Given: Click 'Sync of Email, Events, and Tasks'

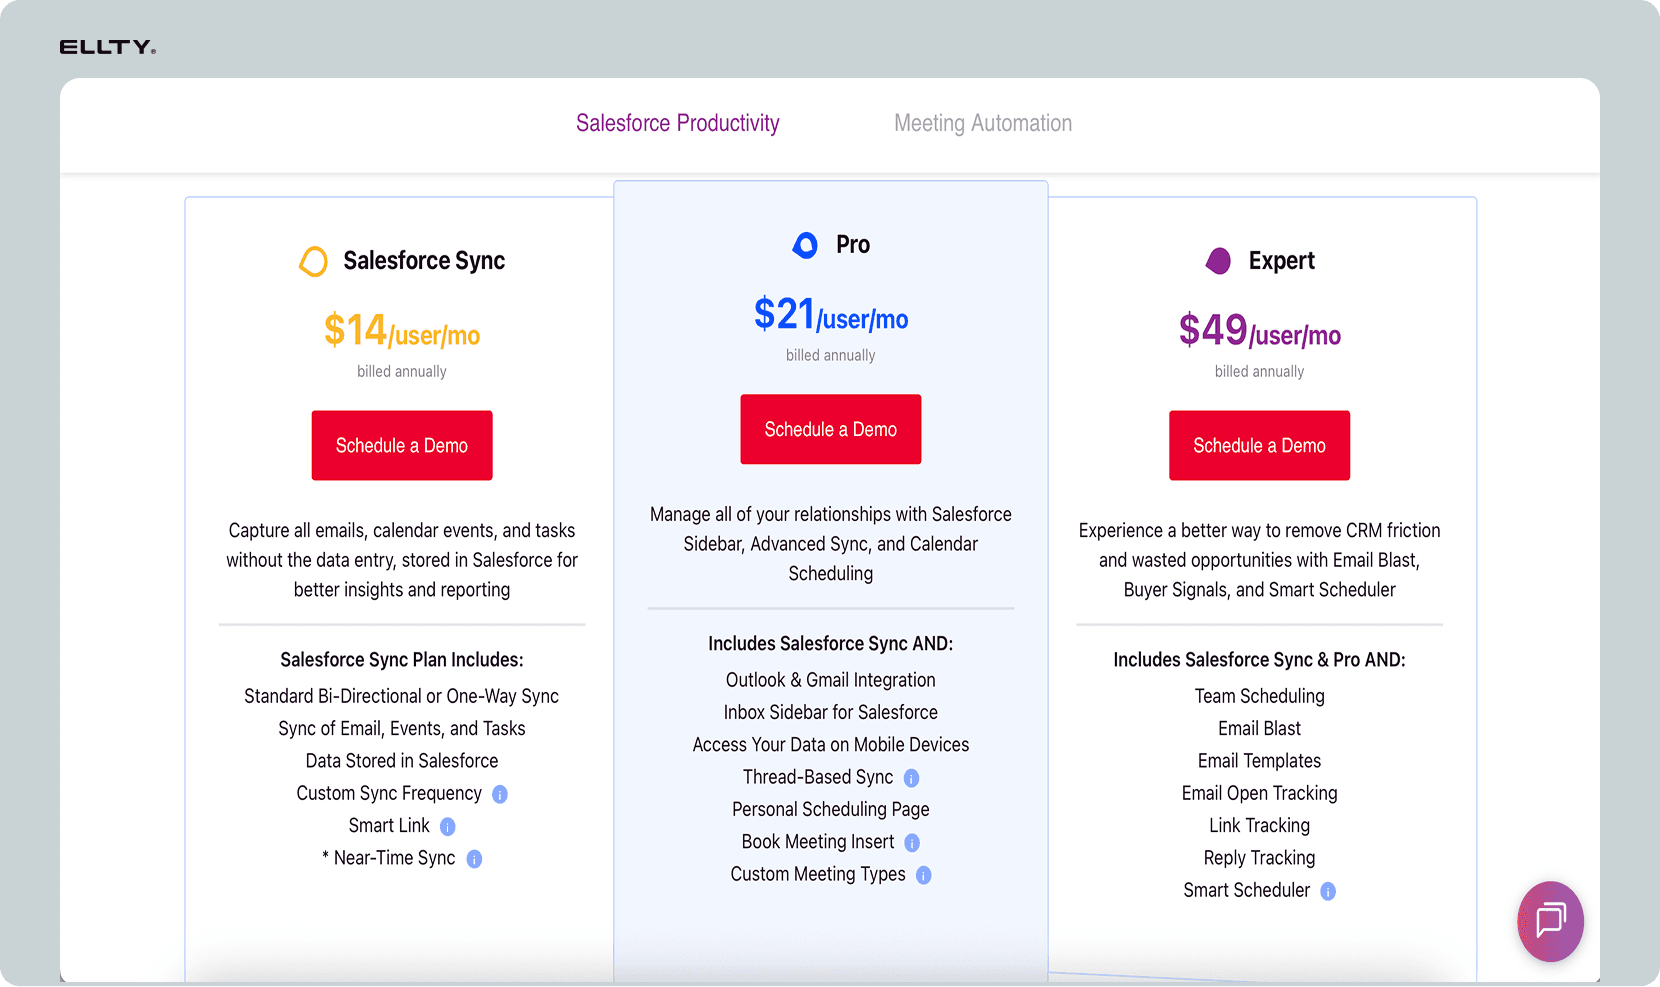Looking at the screenshot, I should [402, 729].
